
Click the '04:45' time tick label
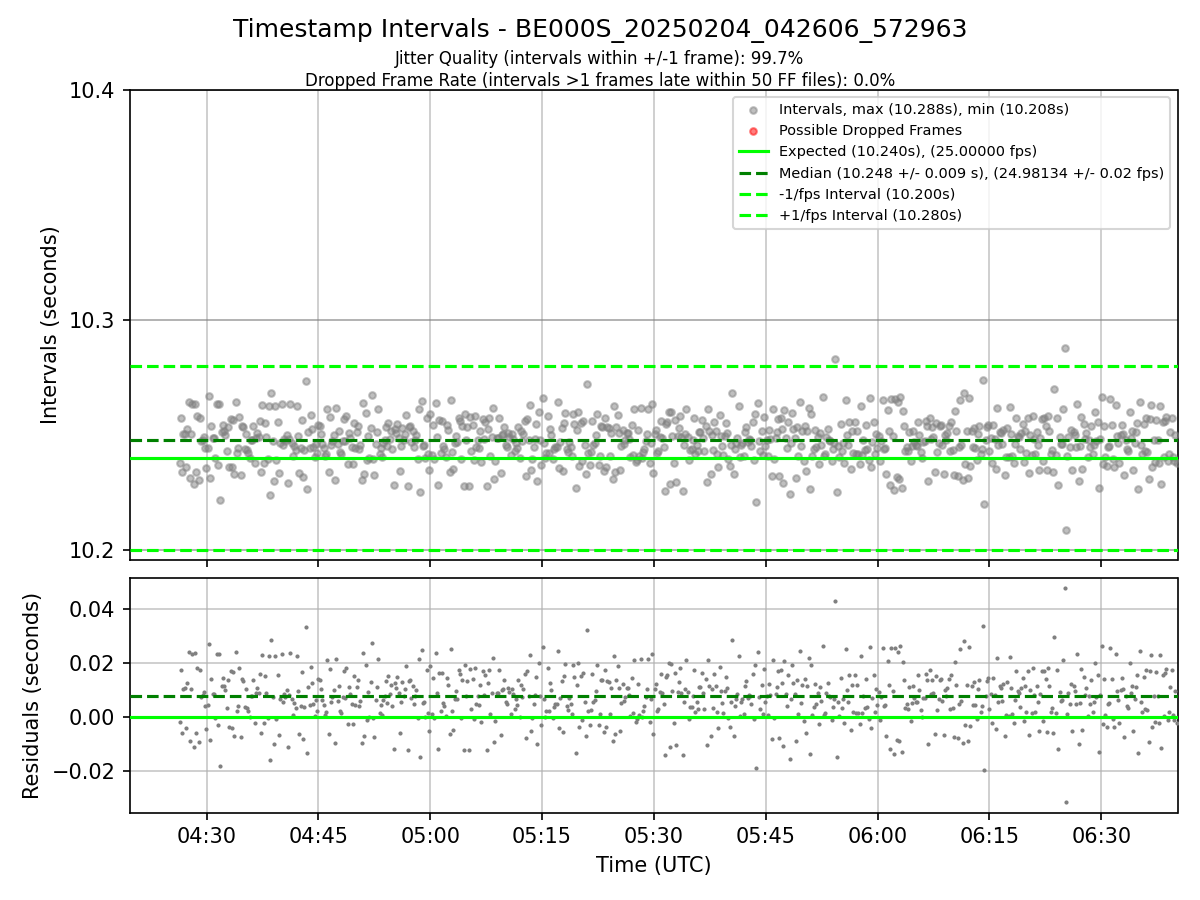tap(319, 834)
